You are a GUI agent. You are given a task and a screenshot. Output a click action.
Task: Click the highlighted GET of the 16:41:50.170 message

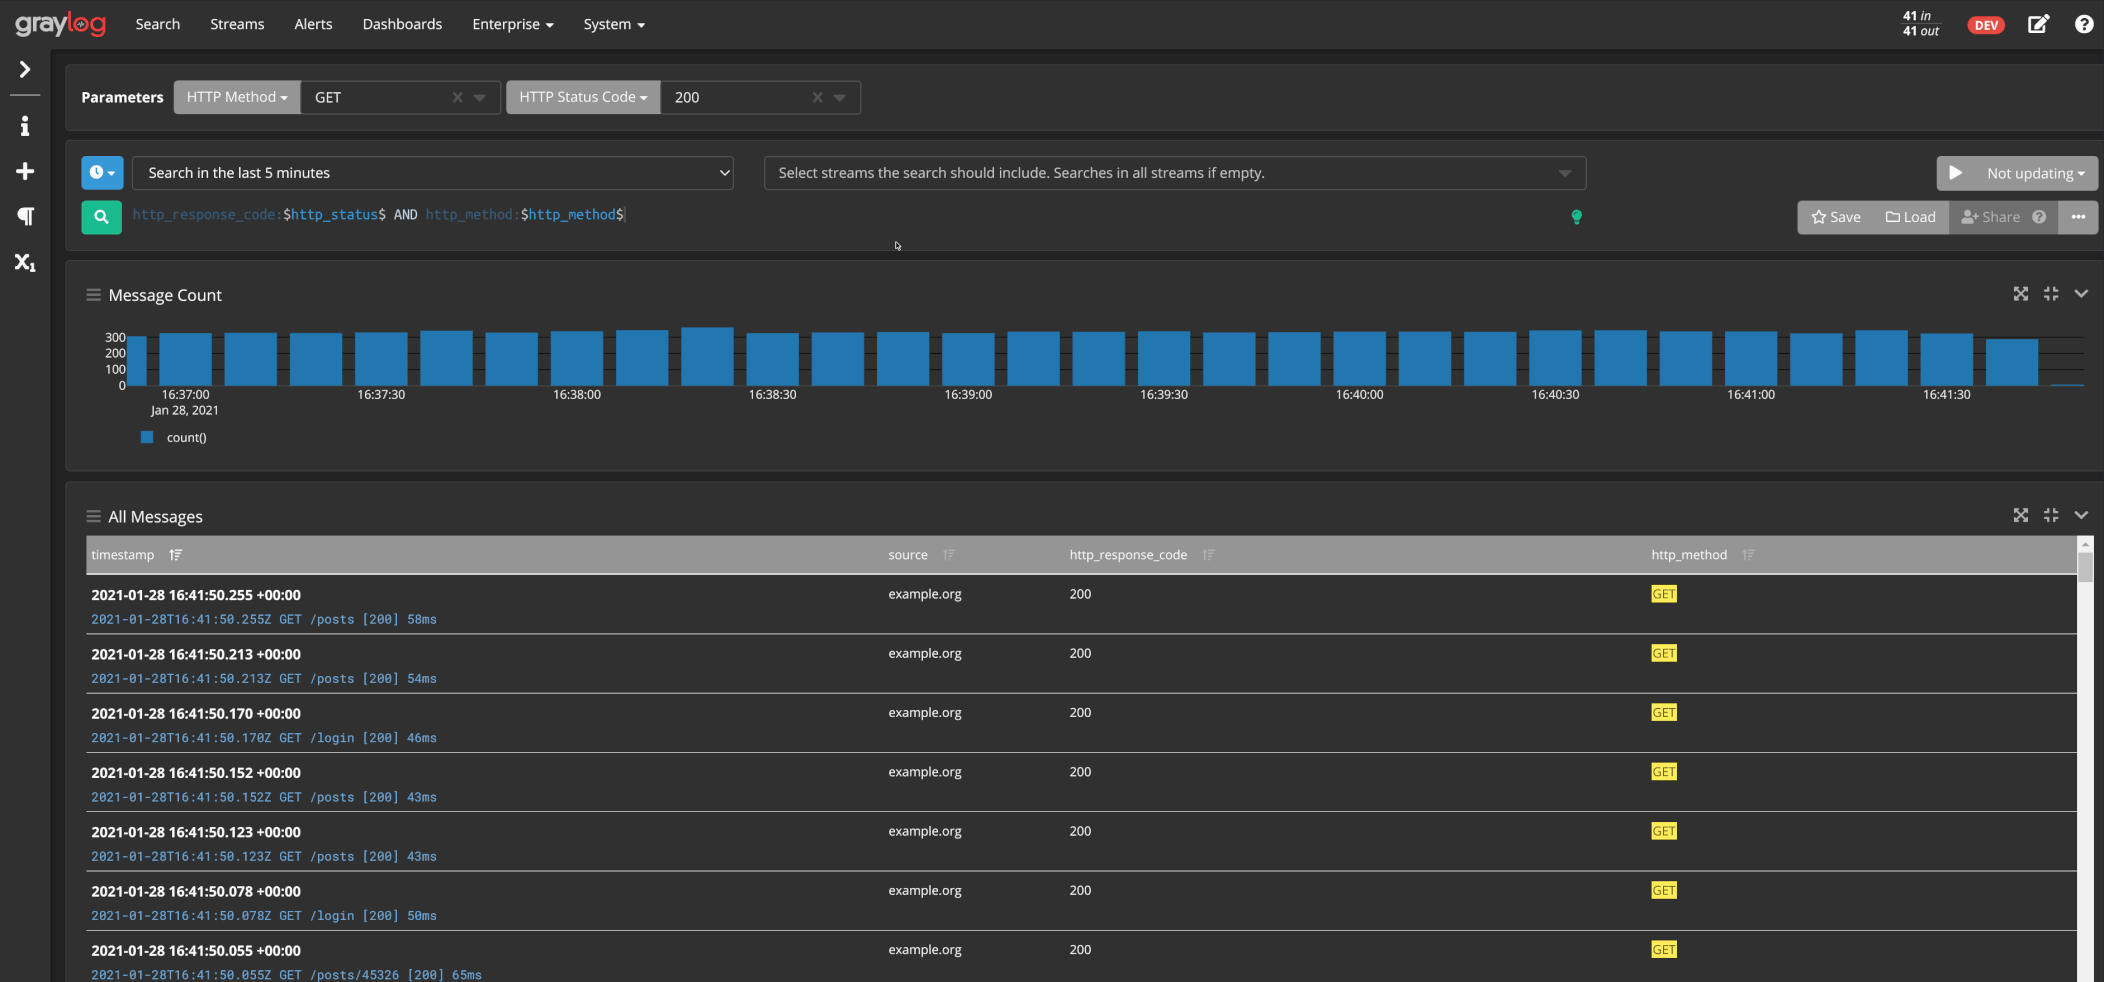click(x=1664, y=713)
